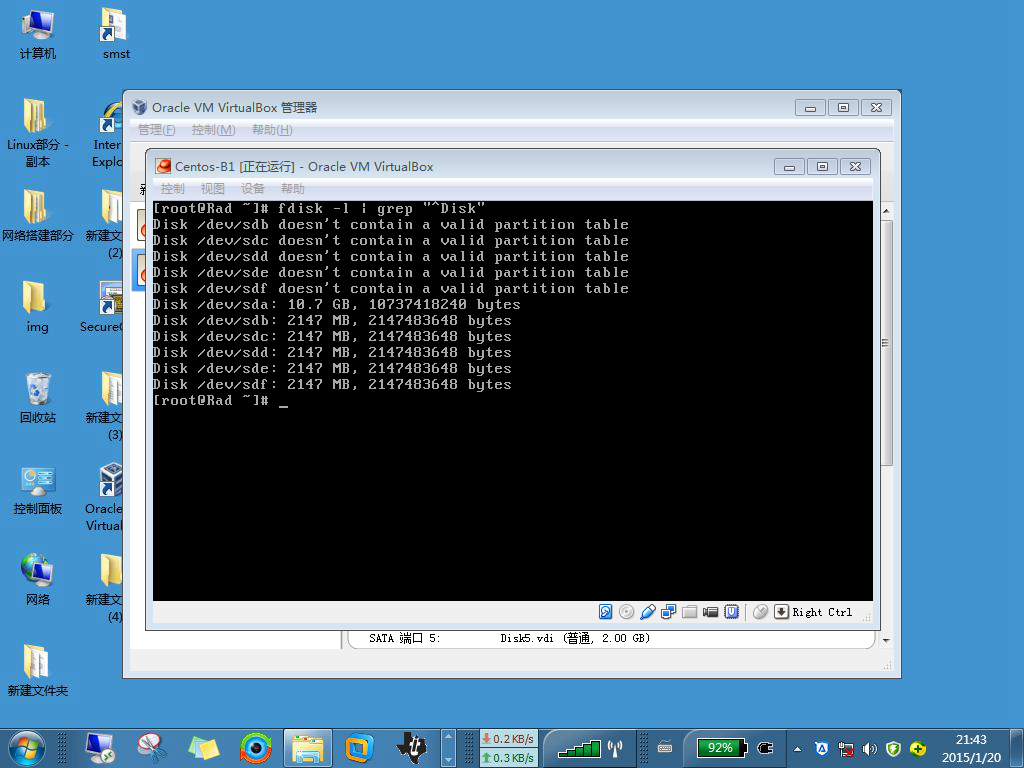Viewport: 1024px width, 768px height.
Task: Open the 控制 menu in the Centos-B1 window
Action: coord(172,189)
